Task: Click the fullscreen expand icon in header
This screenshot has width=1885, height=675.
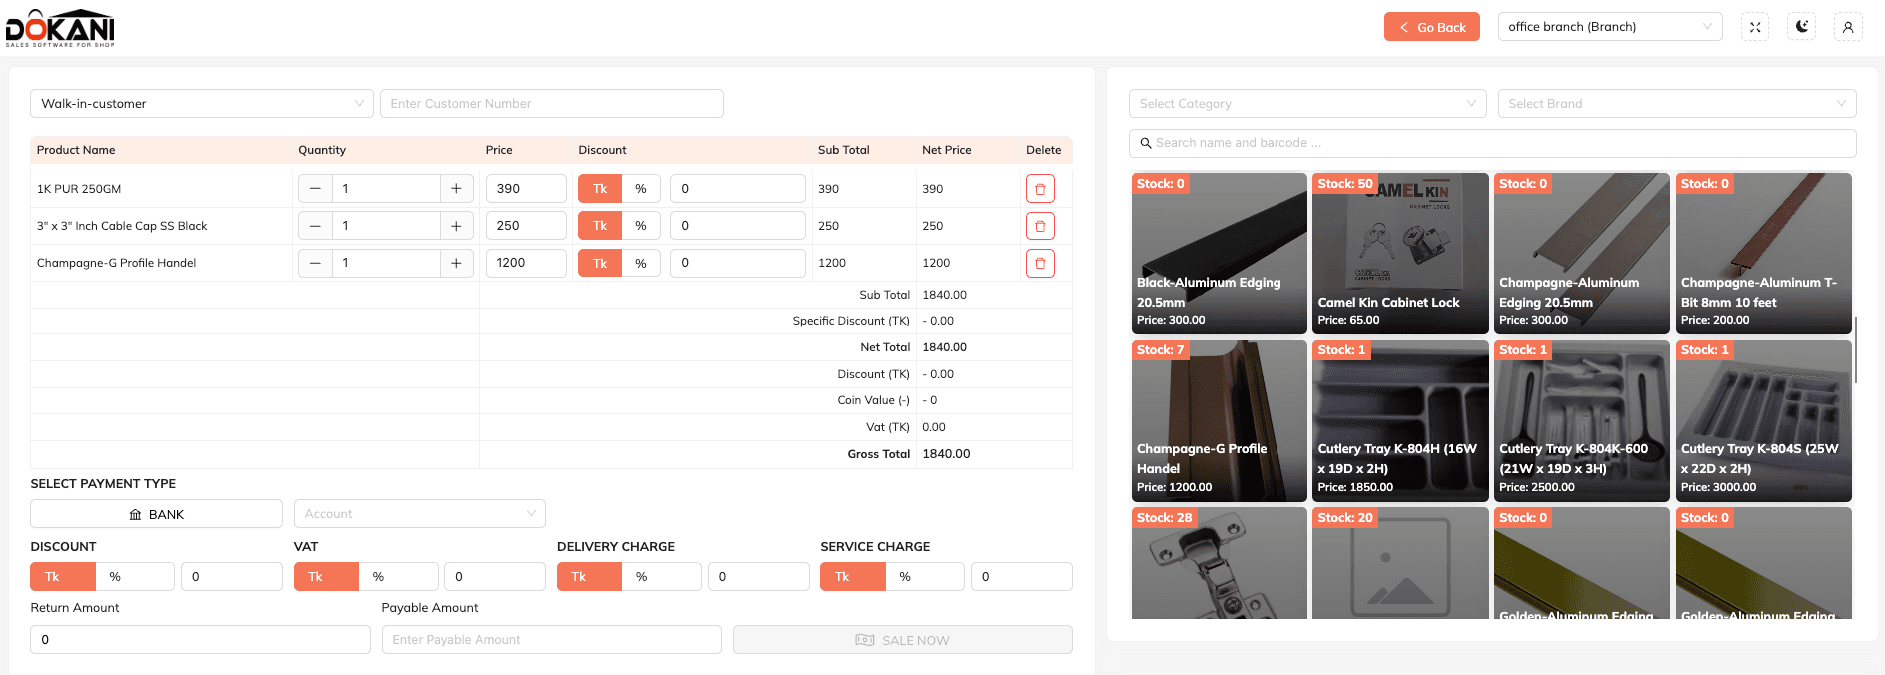Action: (1755, 27)
